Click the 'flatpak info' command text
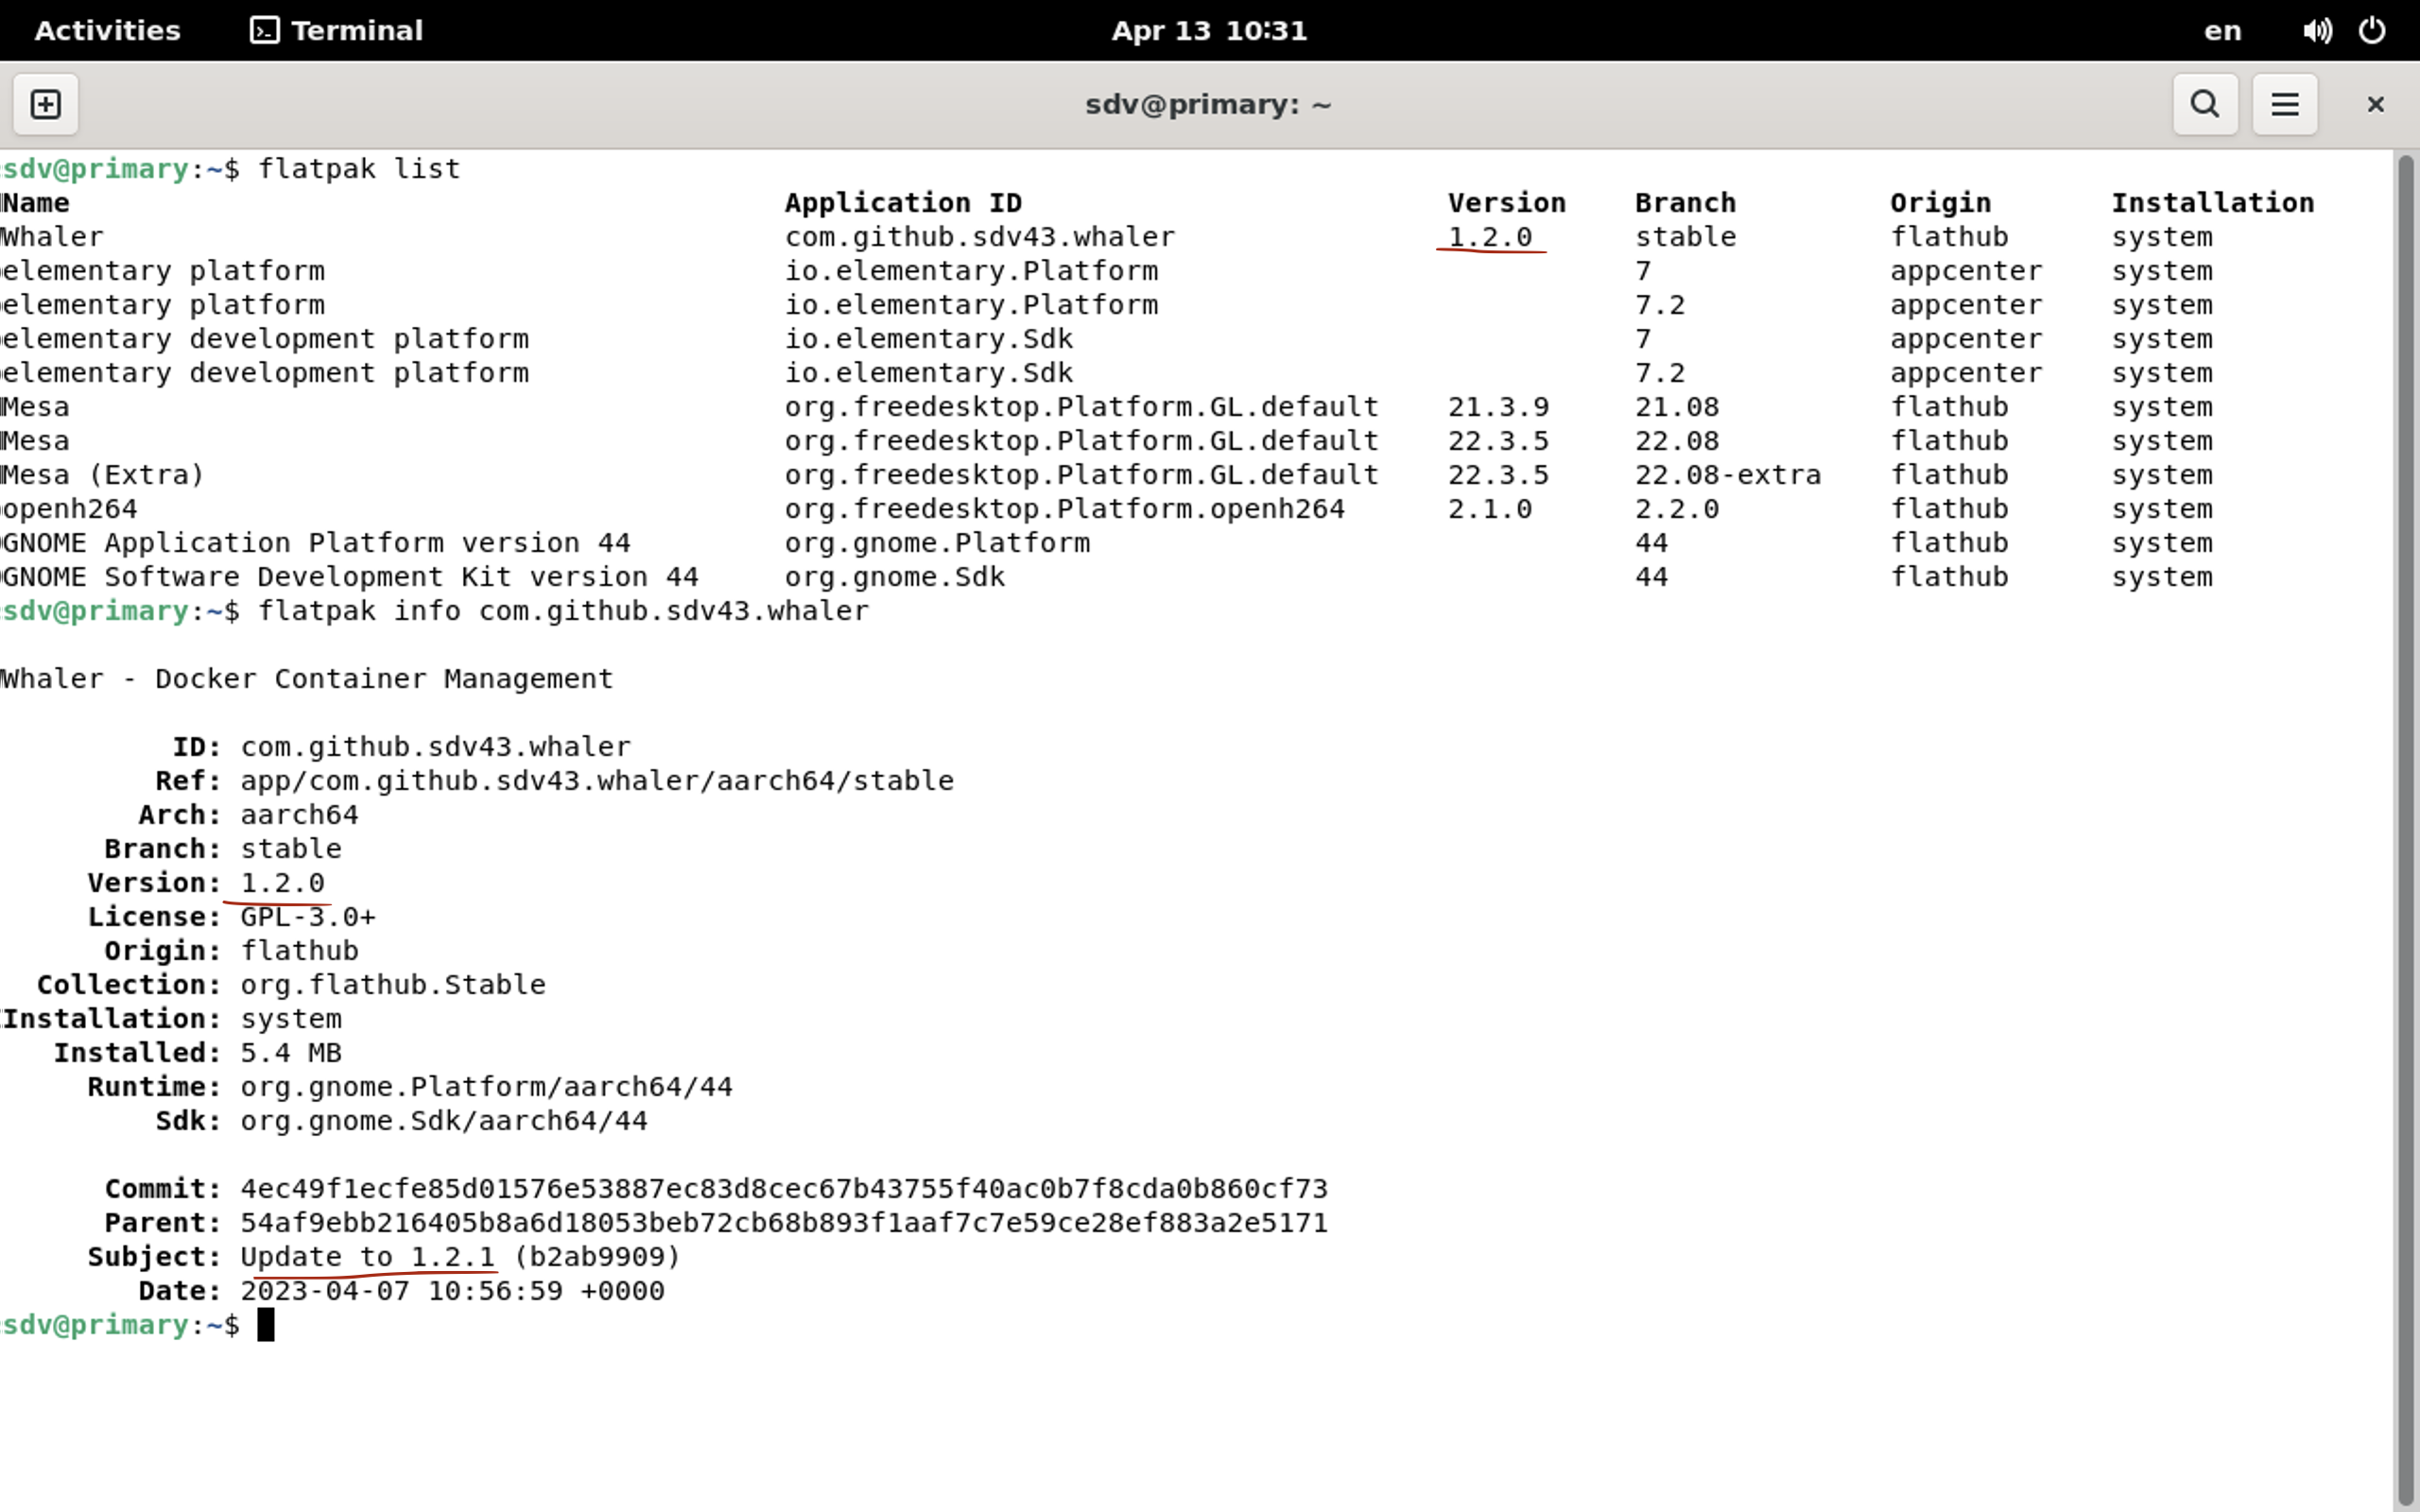Viewport: 2420px width, 1512px height. pos(359,611)
